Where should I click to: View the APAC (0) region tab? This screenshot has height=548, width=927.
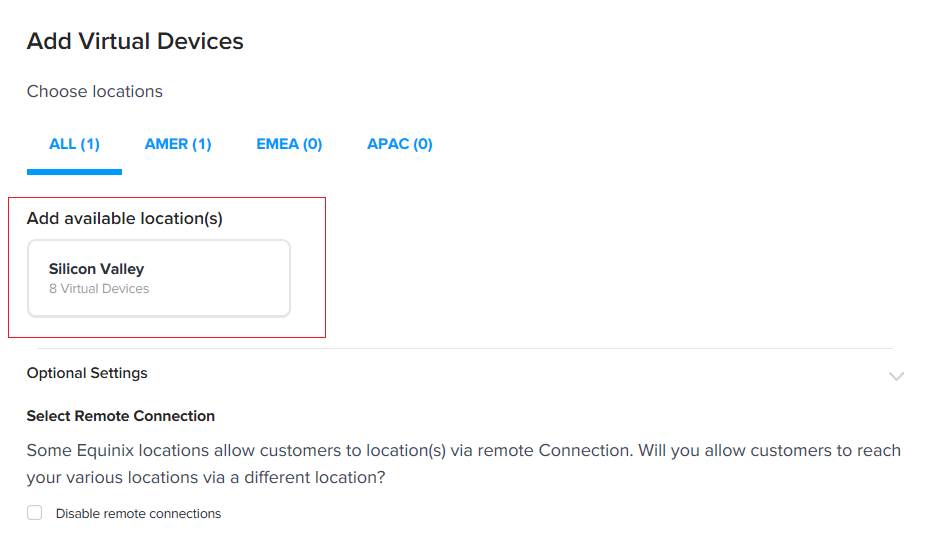[400, 144]
